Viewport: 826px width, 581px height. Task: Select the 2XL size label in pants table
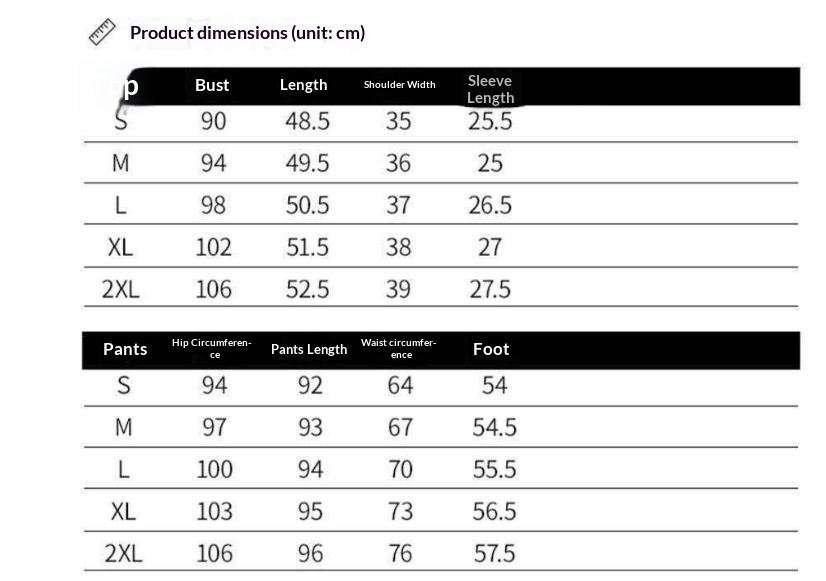coord(123,553)
